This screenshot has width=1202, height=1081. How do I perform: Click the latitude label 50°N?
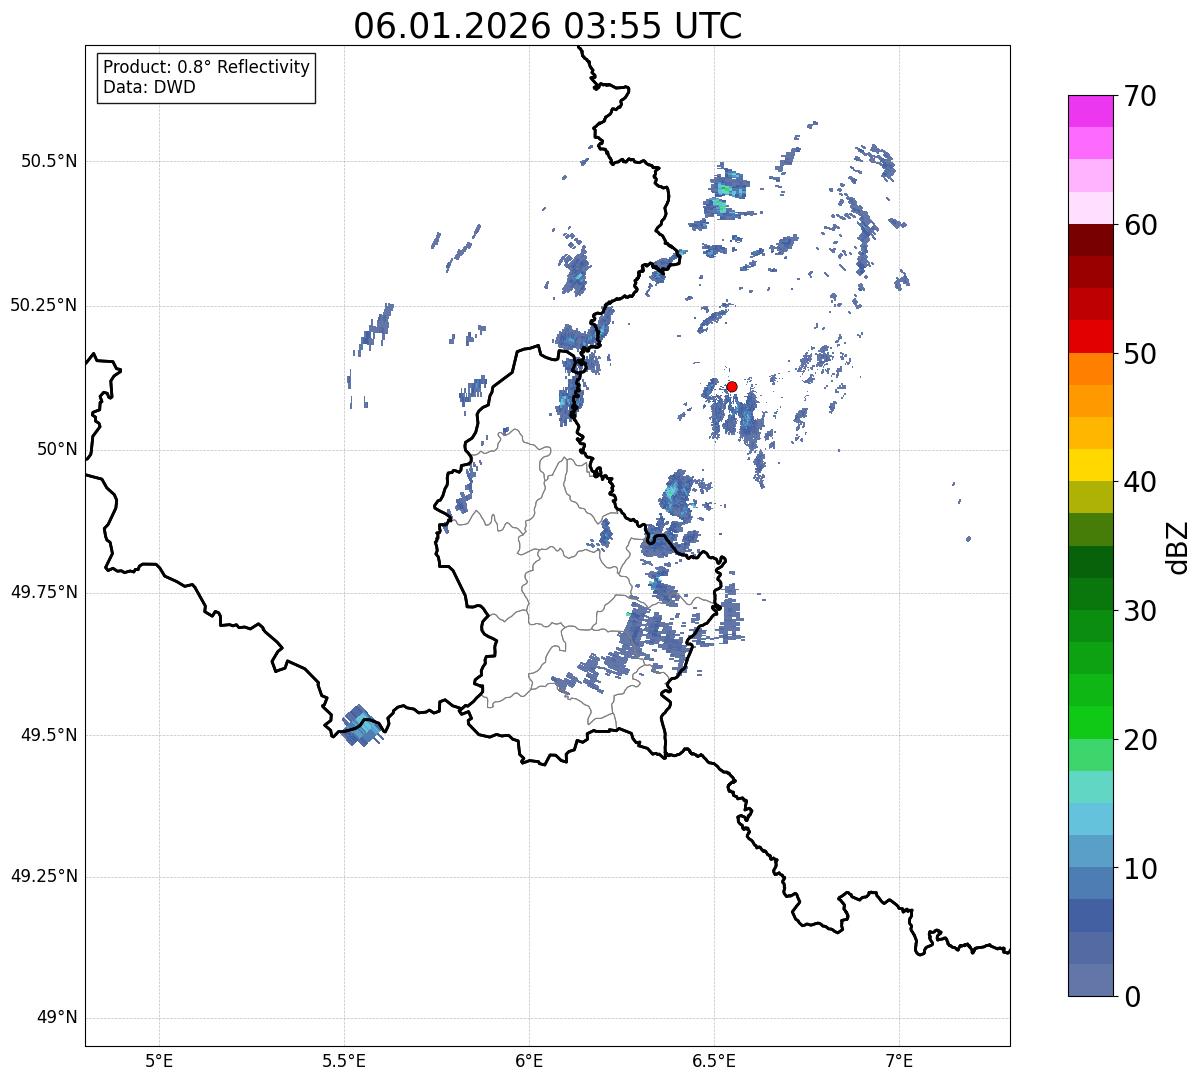(57, 449)
